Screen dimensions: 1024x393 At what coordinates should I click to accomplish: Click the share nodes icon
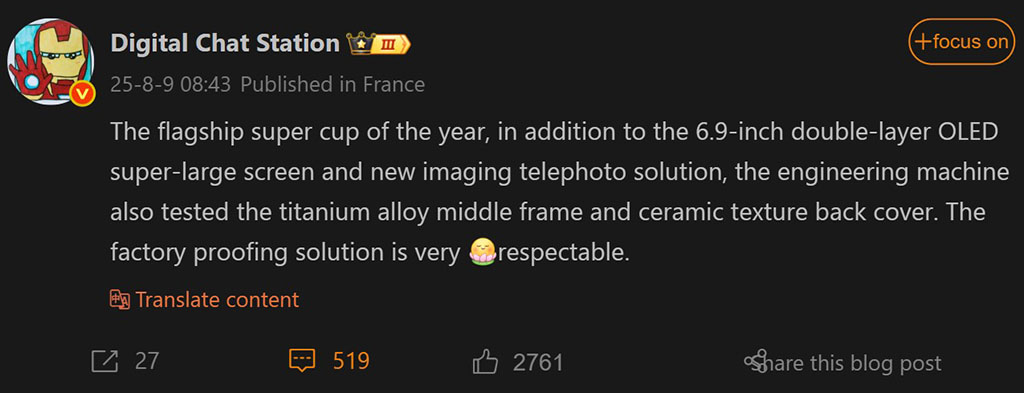click(756, 362)
